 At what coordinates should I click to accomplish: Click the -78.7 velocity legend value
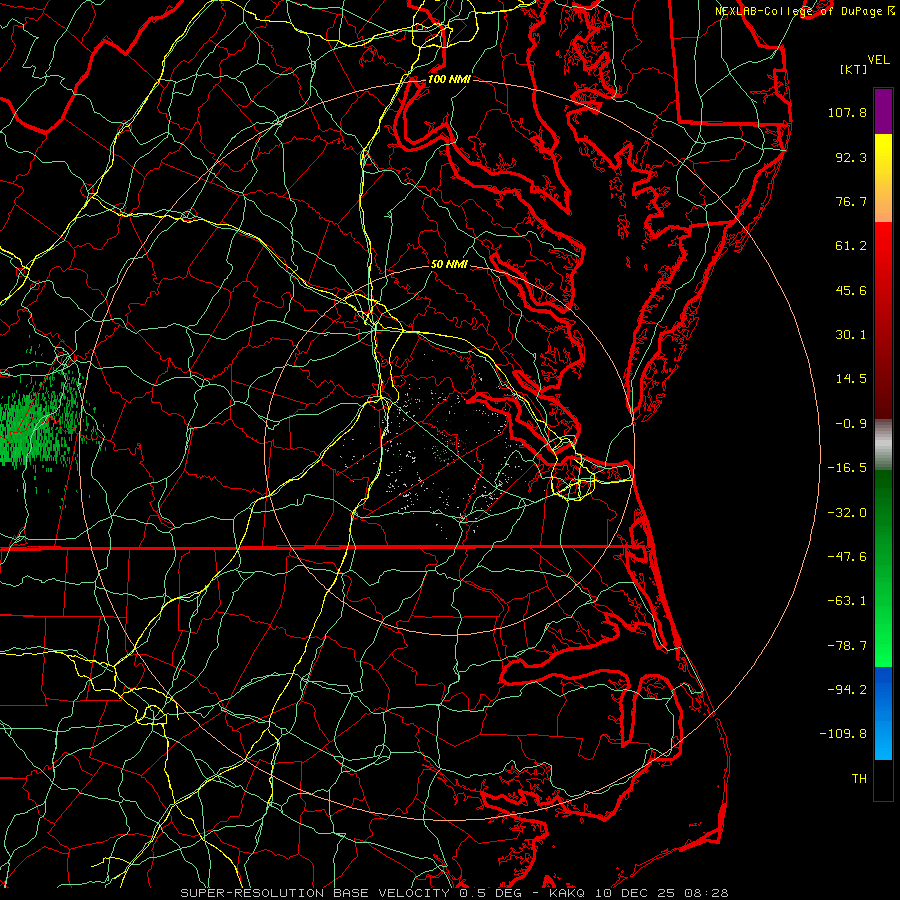click(847, 646)
